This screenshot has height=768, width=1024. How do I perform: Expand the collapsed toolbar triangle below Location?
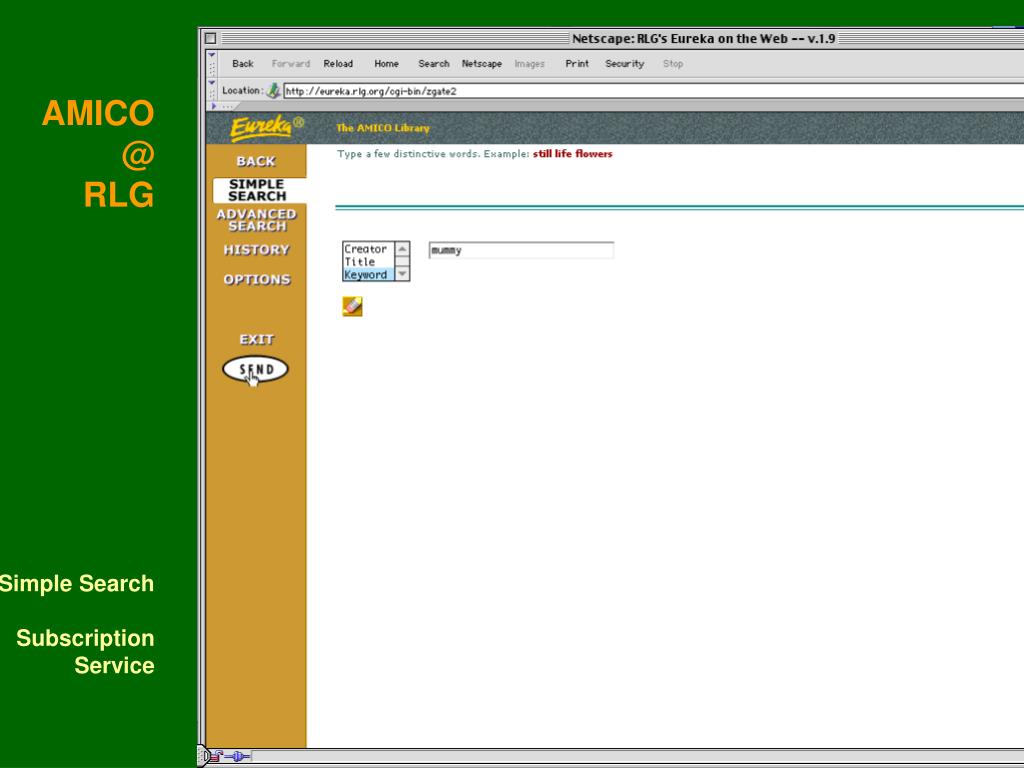point(214,106)
